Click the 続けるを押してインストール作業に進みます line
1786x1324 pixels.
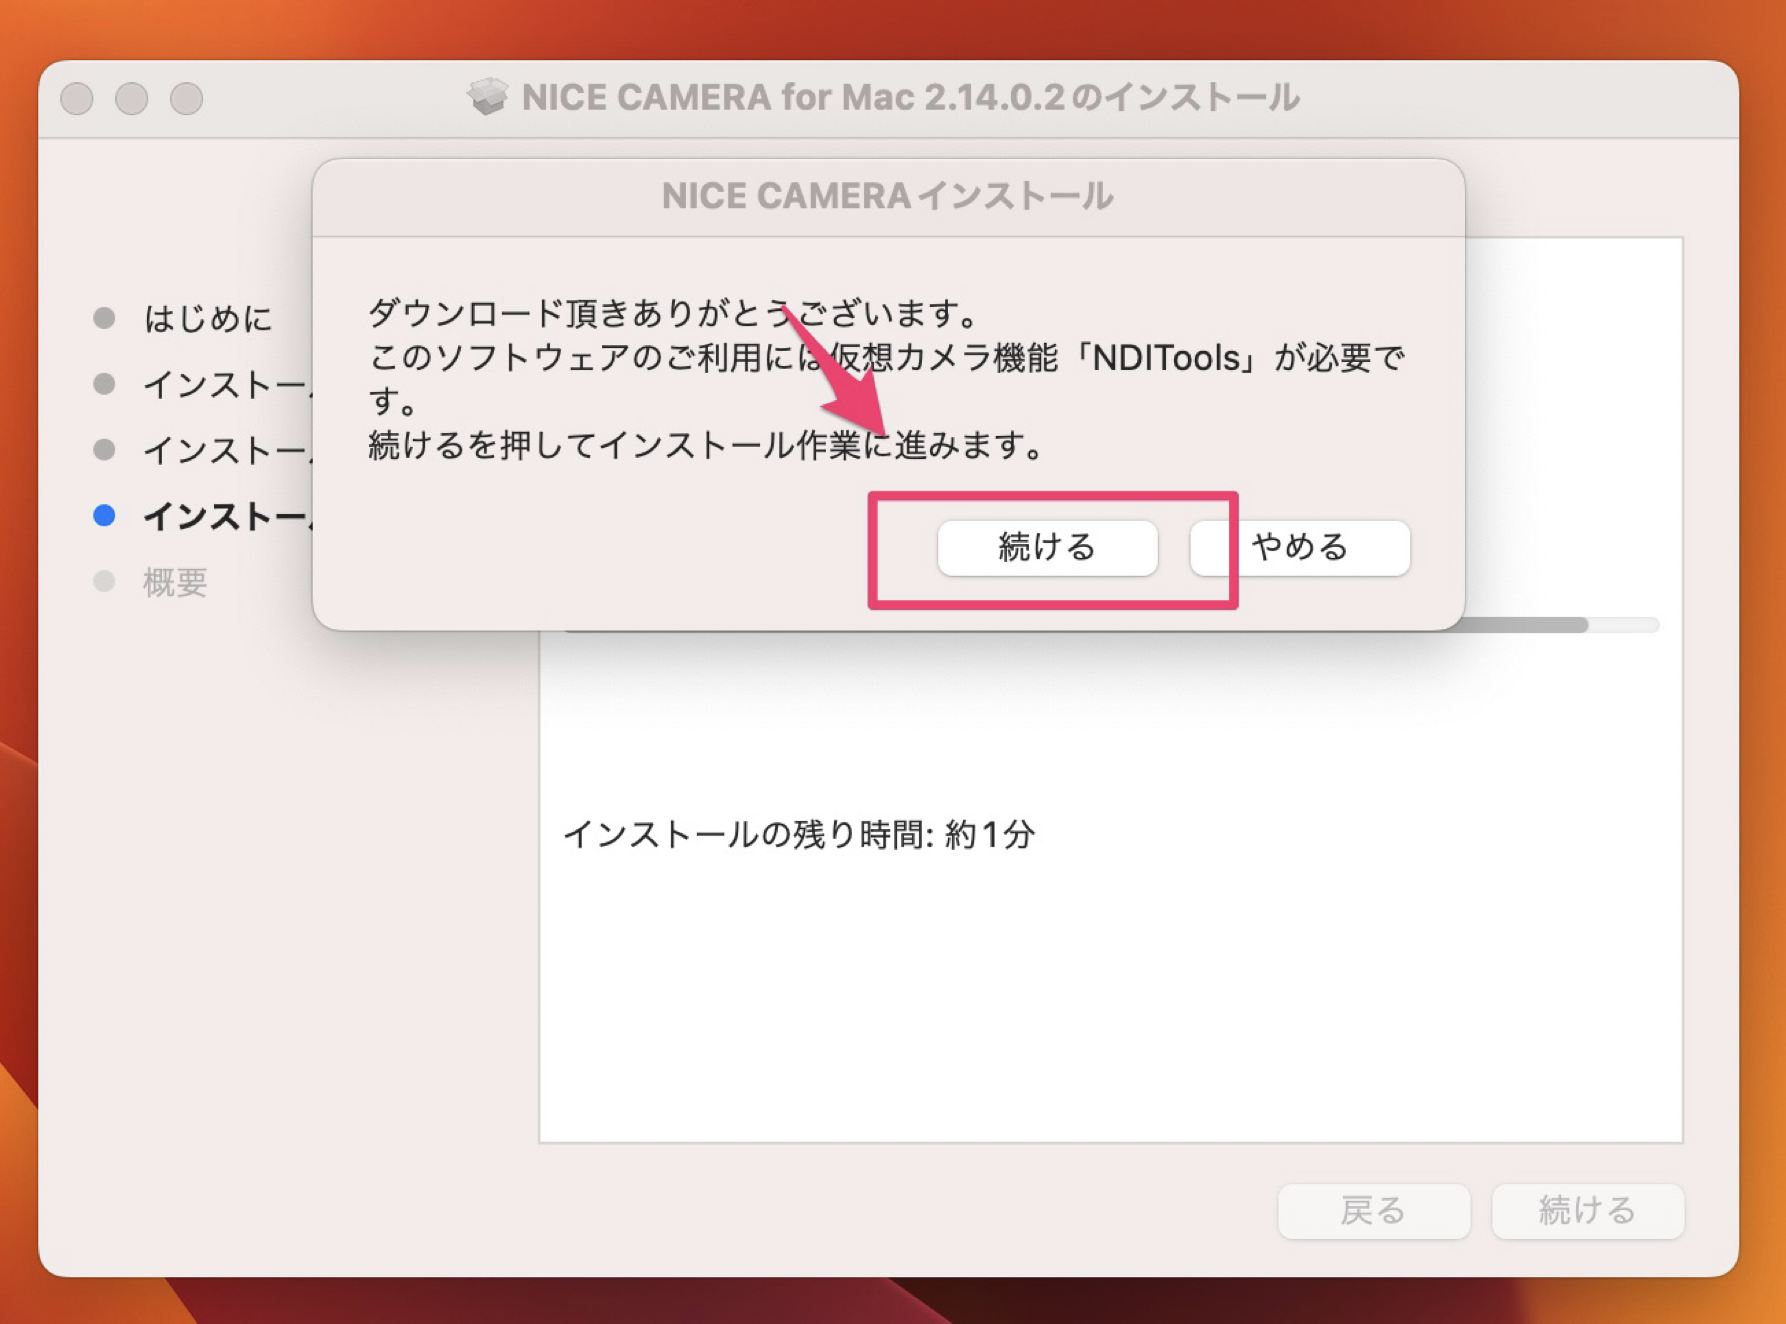pos(708,444)
